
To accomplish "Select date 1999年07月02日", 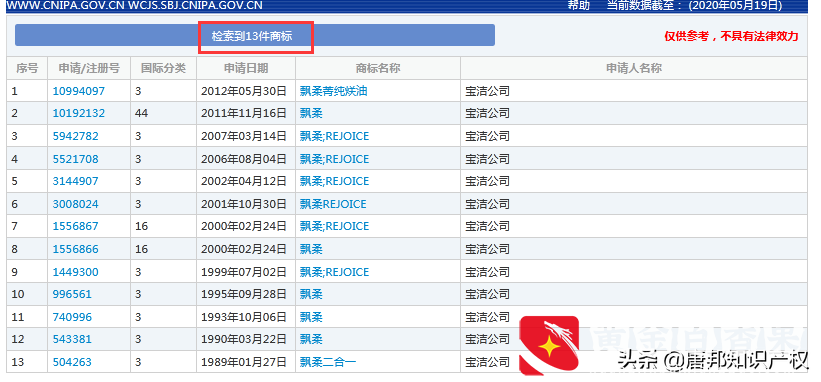I will pyautogui.click(x=244, y=272).
